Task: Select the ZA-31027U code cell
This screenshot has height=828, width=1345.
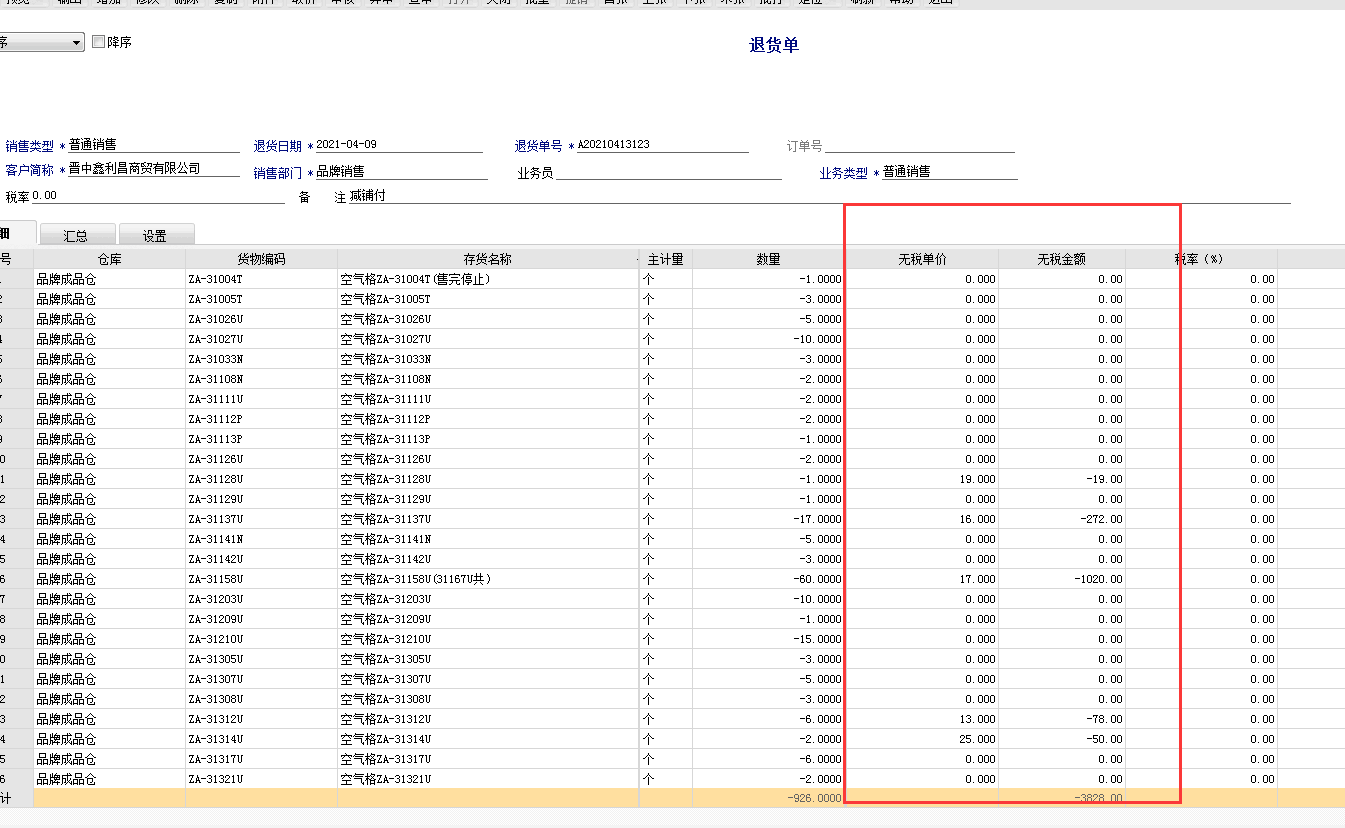Action: coord(261,339)
